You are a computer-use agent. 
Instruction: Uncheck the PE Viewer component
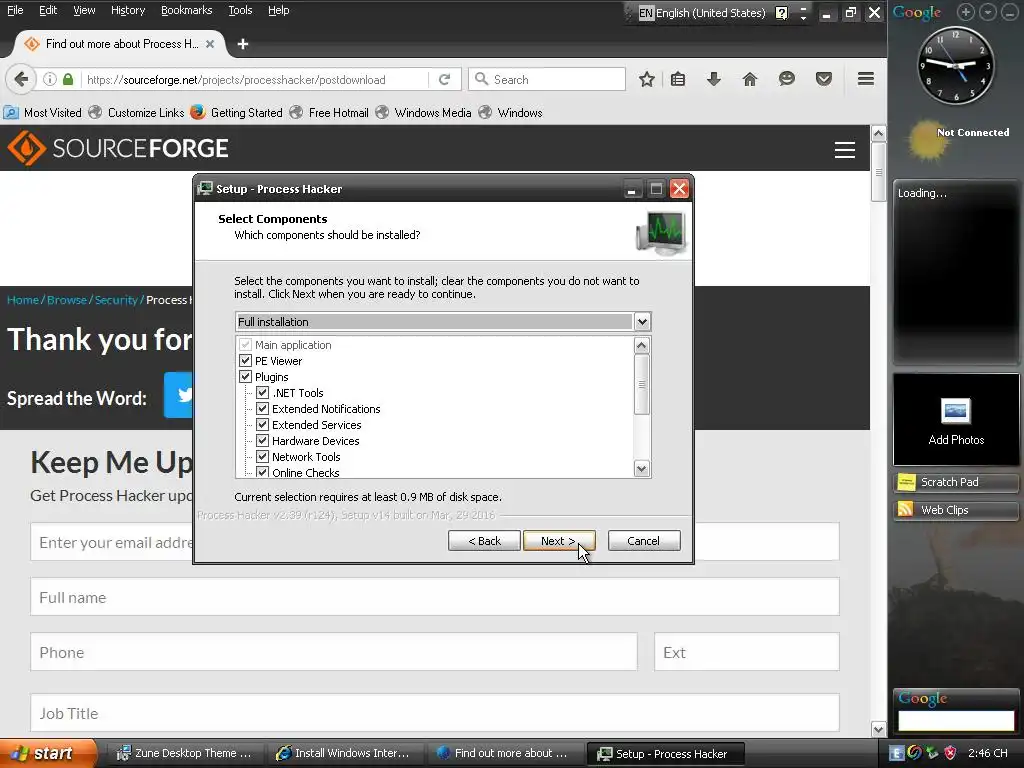(246, 360)
